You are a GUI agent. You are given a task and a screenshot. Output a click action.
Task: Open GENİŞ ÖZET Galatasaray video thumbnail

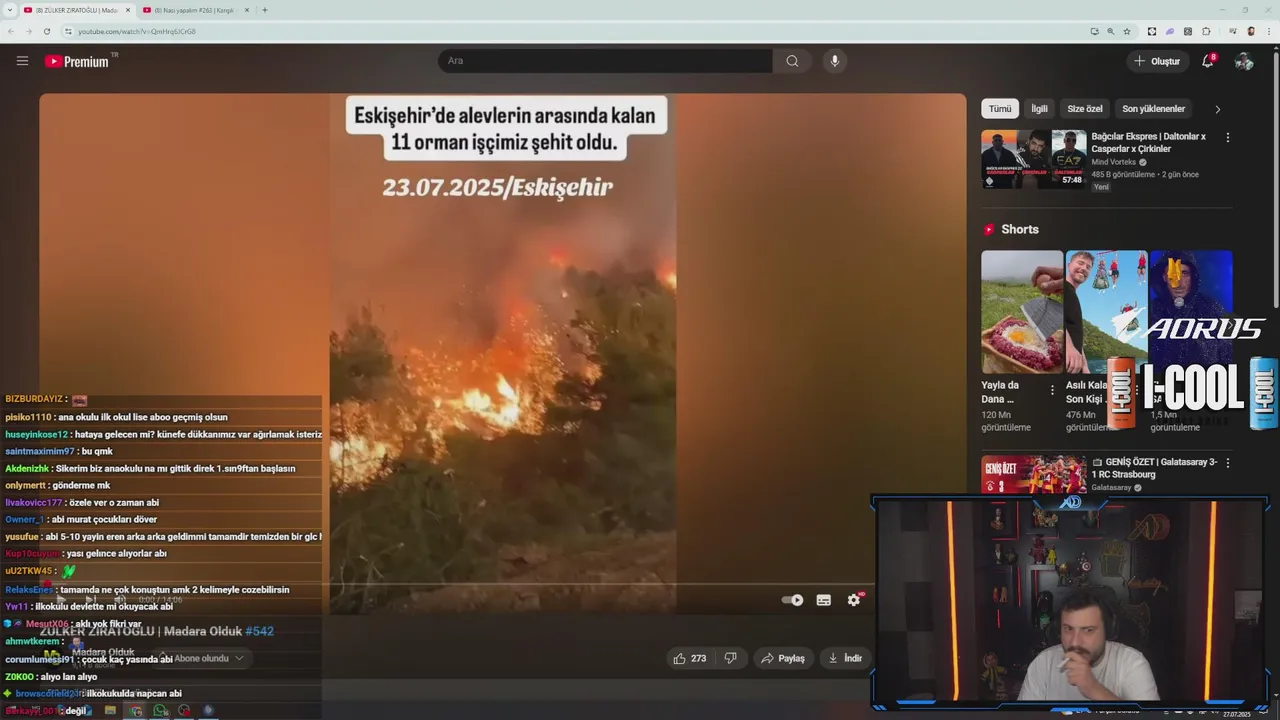tap(1033, 474)
